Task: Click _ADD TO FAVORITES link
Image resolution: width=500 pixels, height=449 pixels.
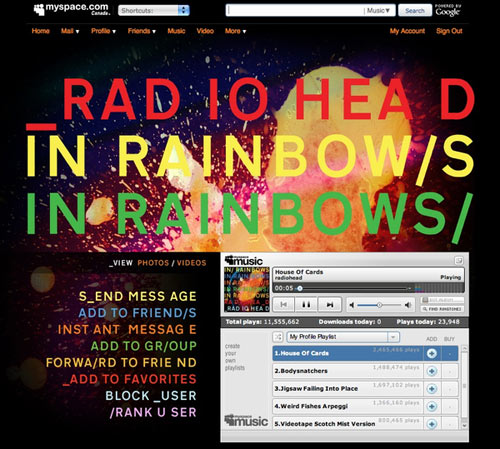Action: tap(130, 379)
